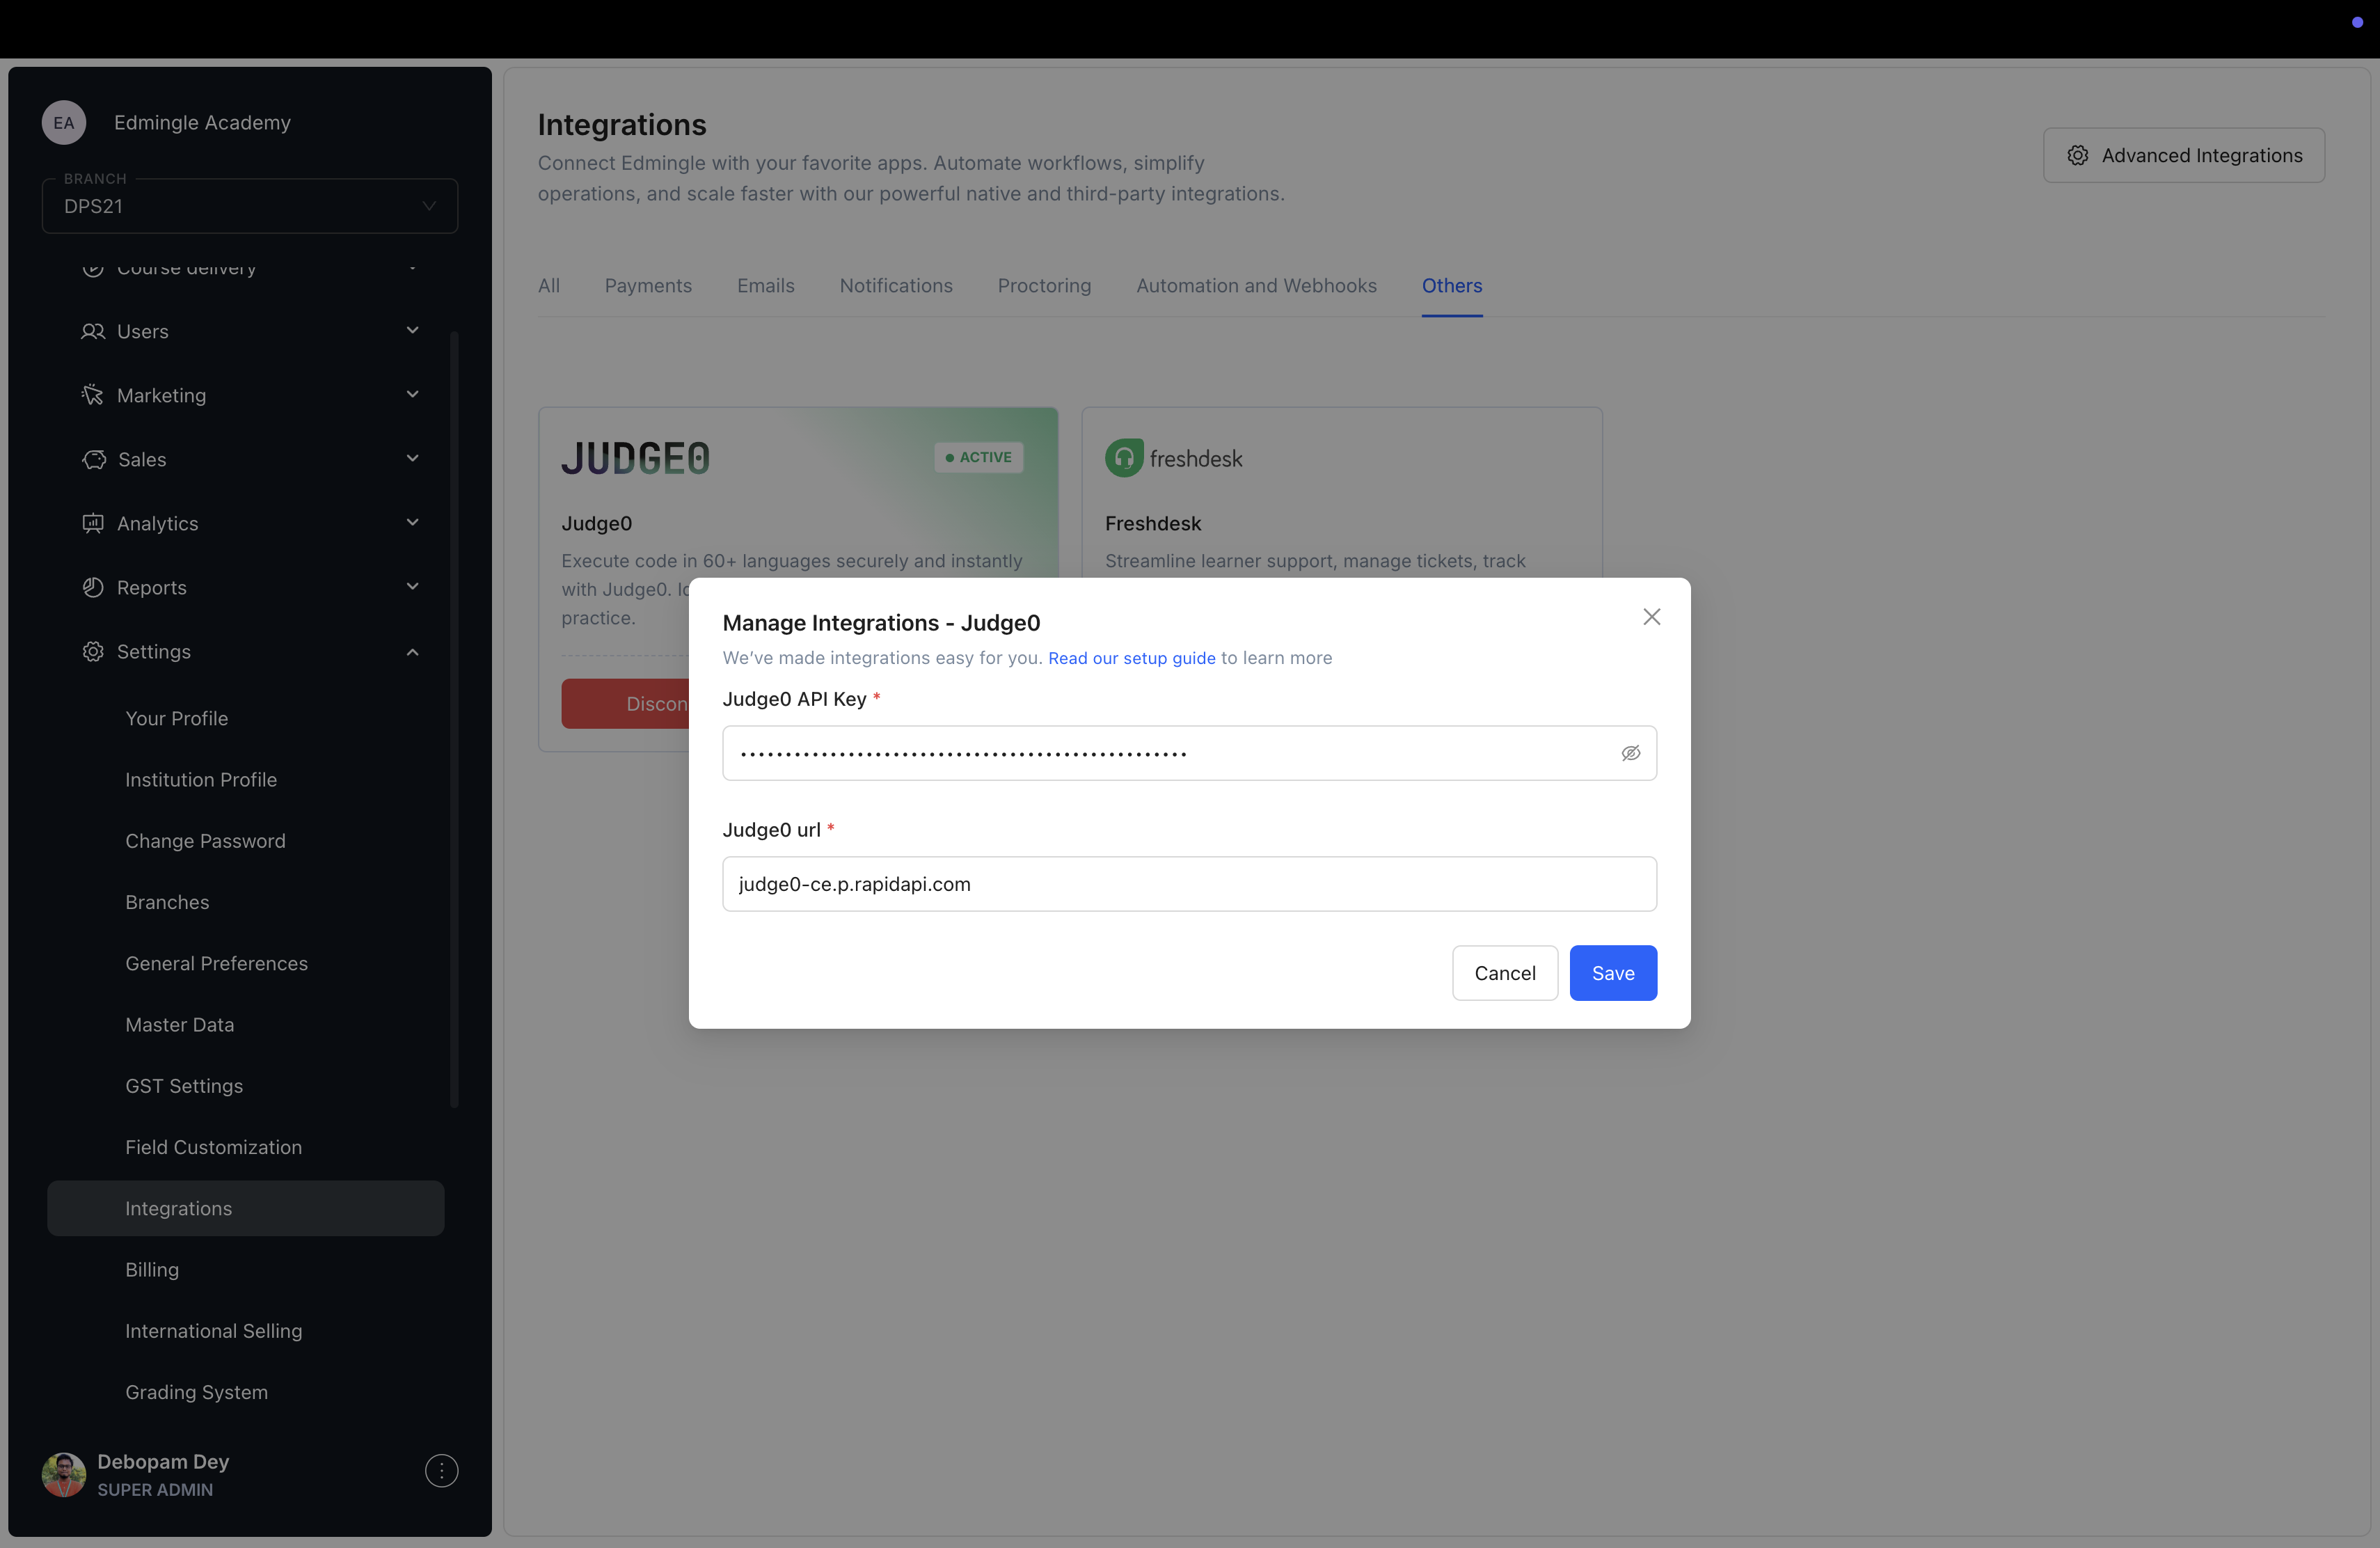Viewport: 2380px width, 1548px height.
Task: Expand the Marketing menu chevron
Action: pos(412,394)
